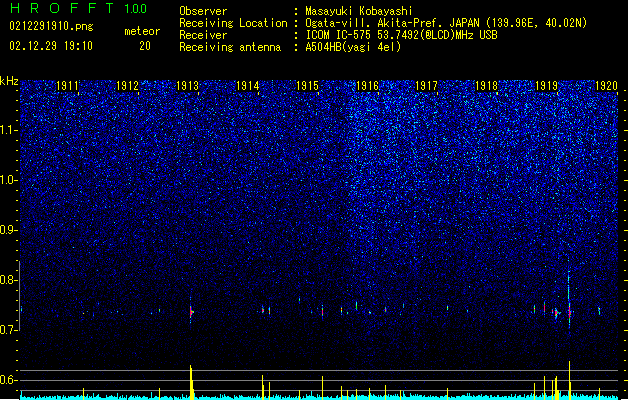Click the 1913 time marker
This screenshot has width=629, height=400.
click(x=187, y=86)
